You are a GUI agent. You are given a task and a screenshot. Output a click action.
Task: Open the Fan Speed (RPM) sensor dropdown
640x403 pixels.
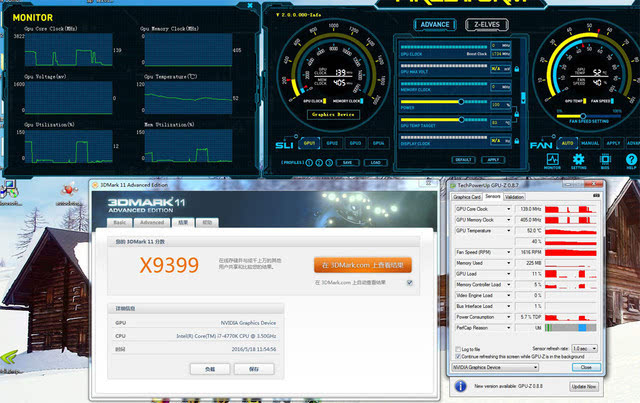click(509, 252)
